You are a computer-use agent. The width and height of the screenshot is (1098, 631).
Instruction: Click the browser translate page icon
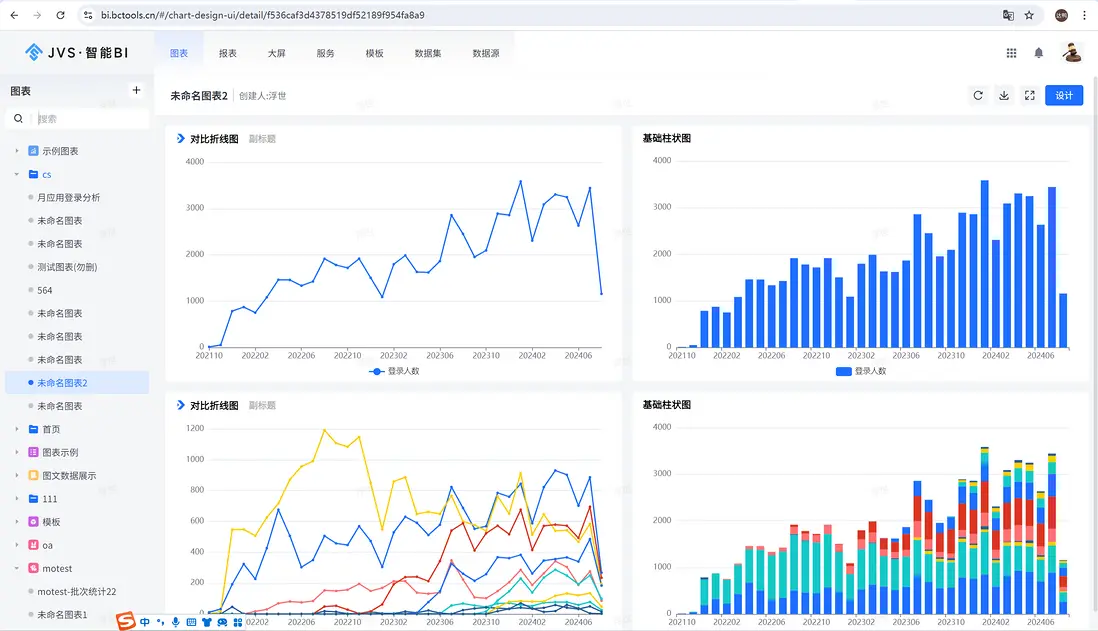click(1008, 15)
